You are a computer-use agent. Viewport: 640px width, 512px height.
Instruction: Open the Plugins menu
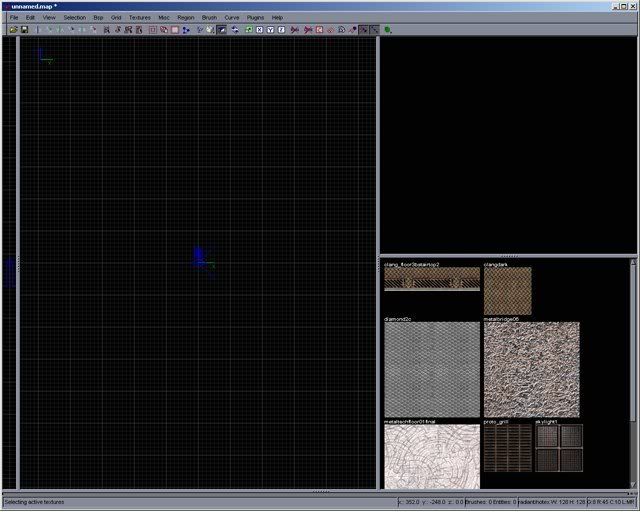(255, 18)
